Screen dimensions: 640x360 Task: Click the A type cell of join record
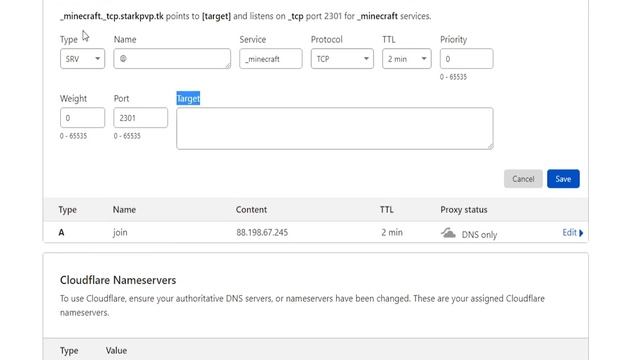pos(61,233)
